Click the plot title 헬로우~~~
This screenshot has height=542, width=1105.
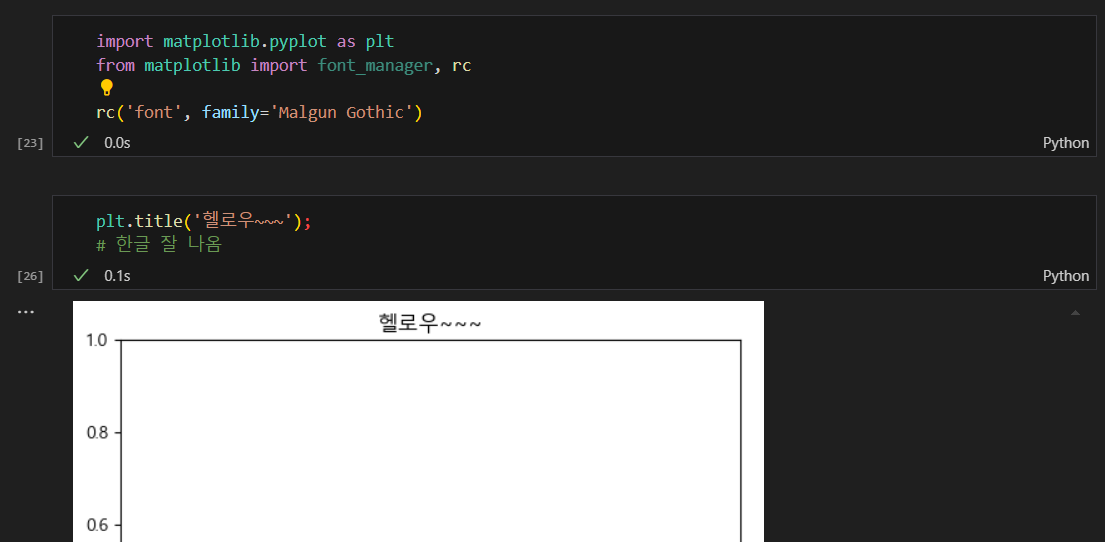[430, 324]
